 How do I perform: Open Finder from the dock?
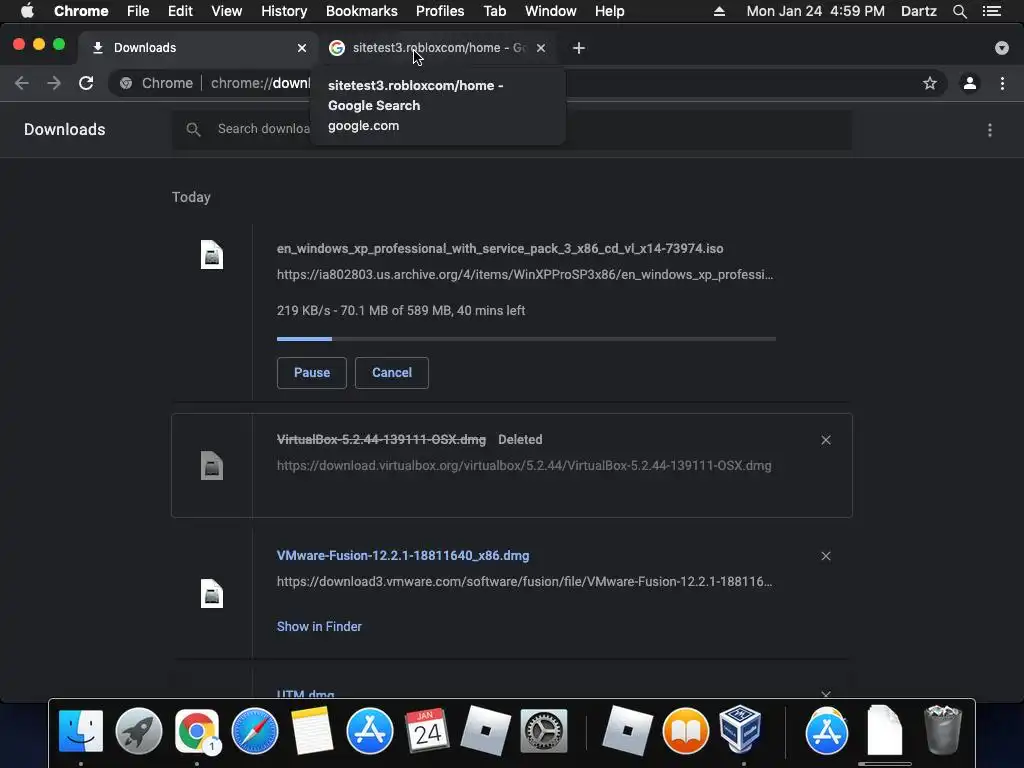[81, 731]
